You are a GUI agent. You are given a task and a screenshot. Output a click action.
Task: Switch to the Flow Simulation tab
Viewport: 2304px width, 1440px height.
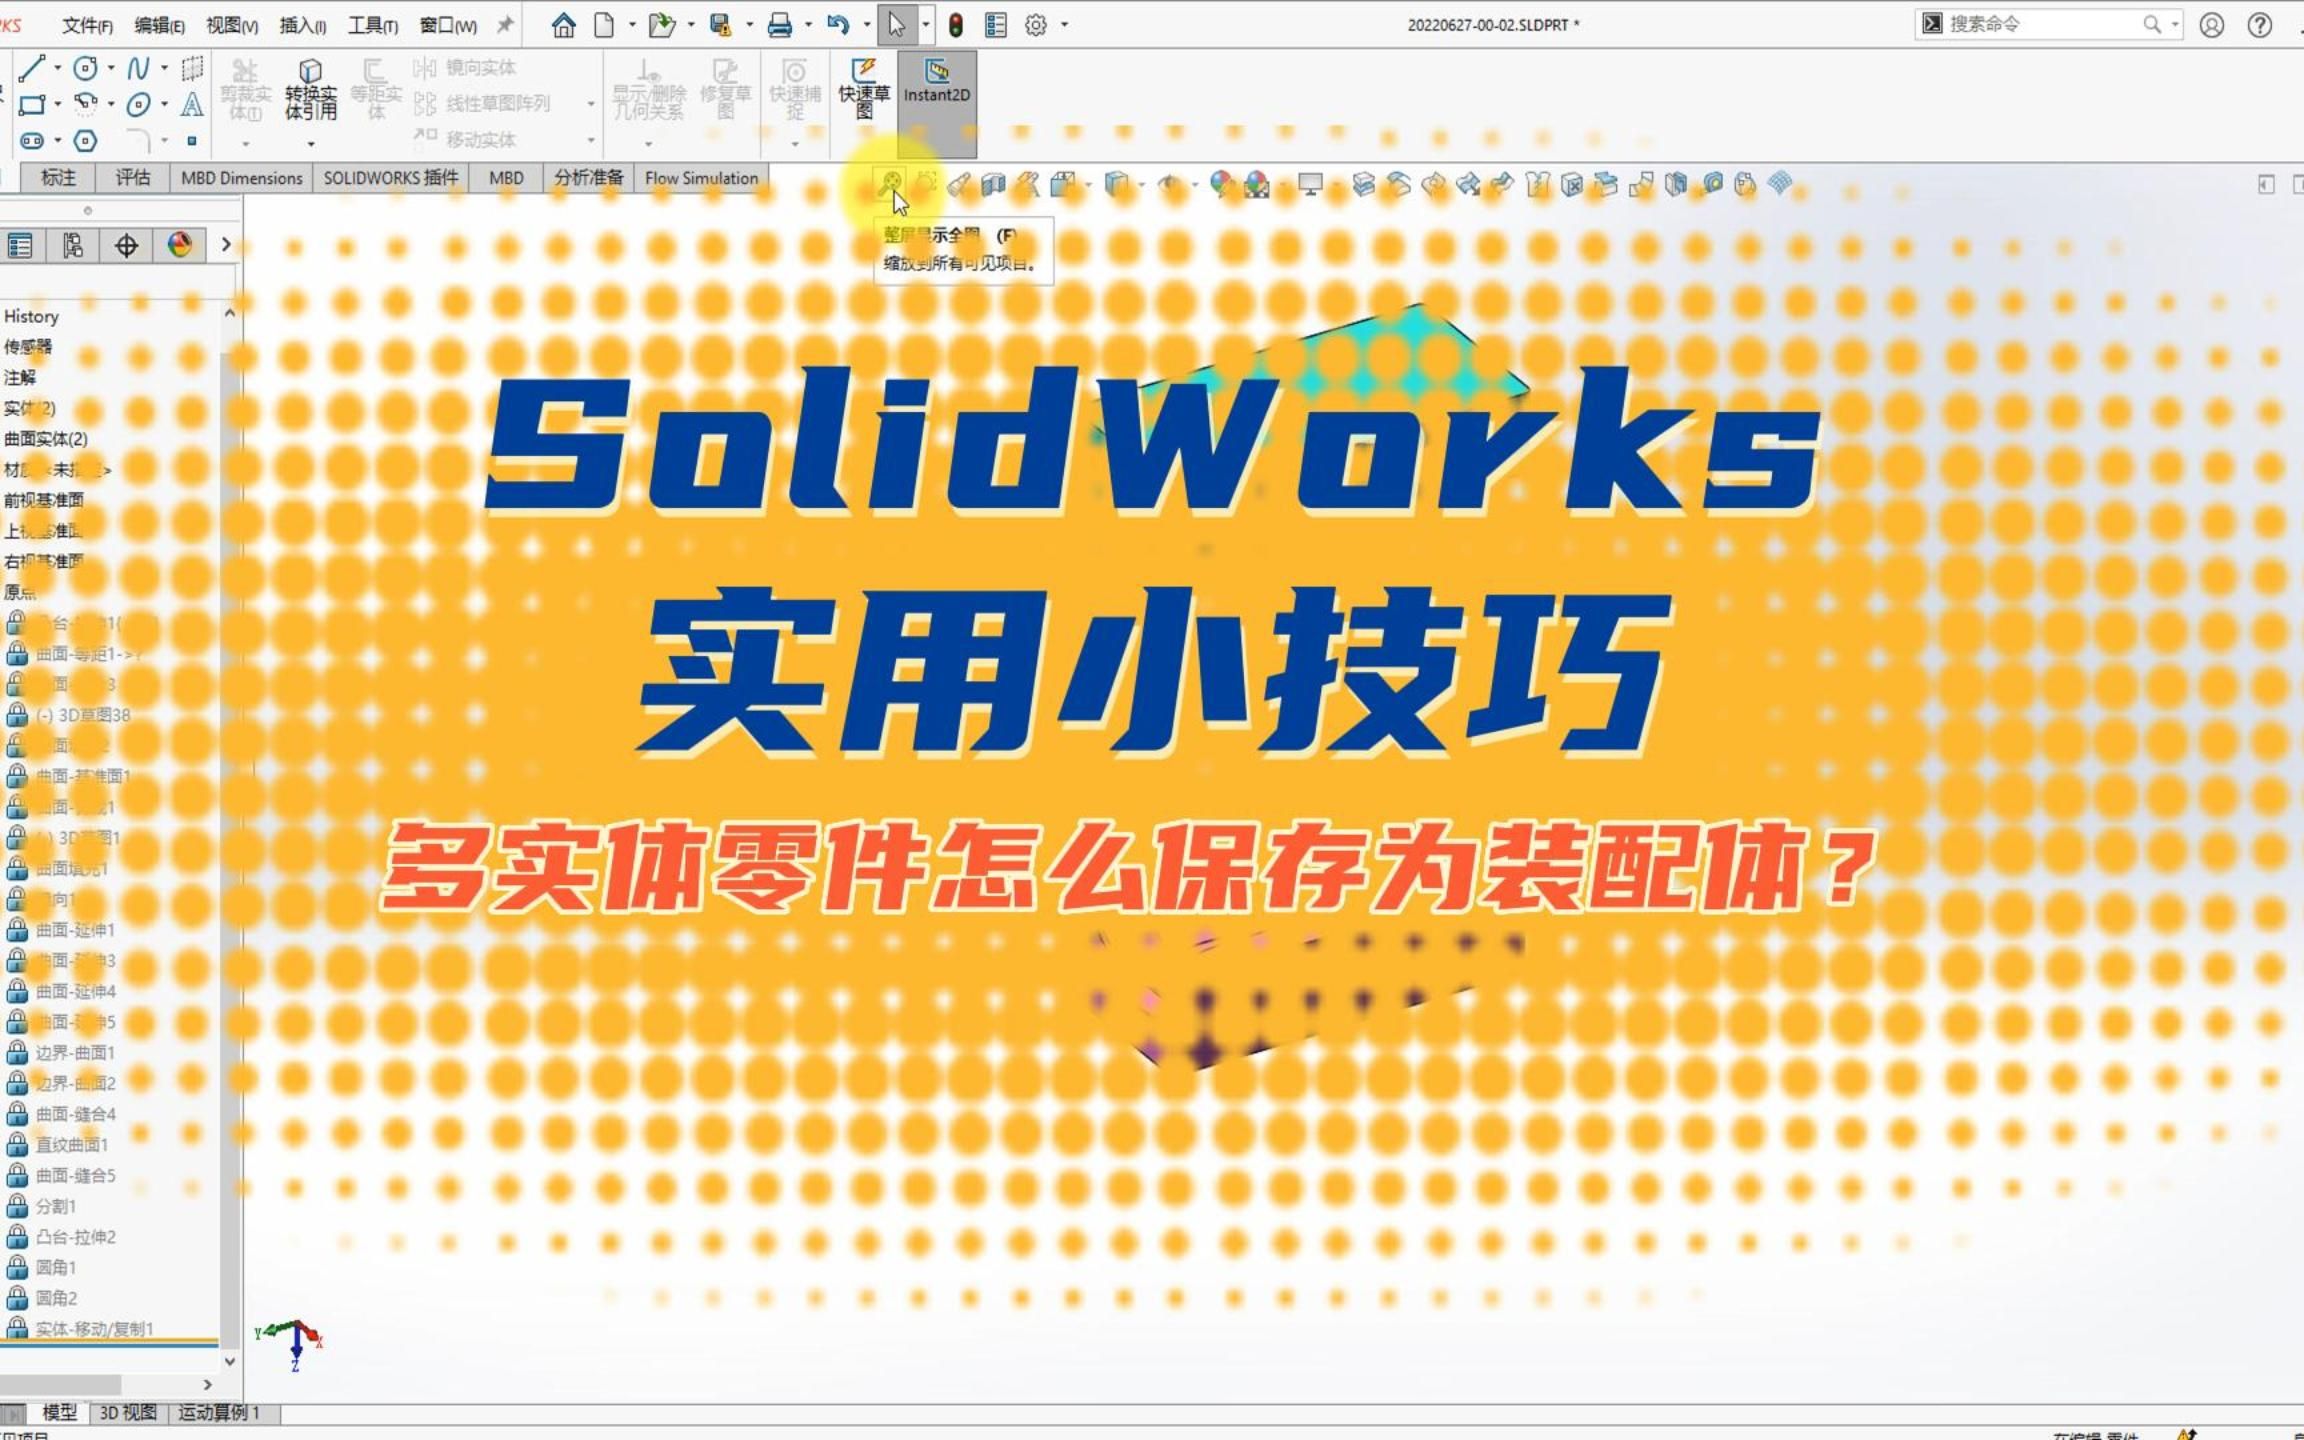coord(701,178)
